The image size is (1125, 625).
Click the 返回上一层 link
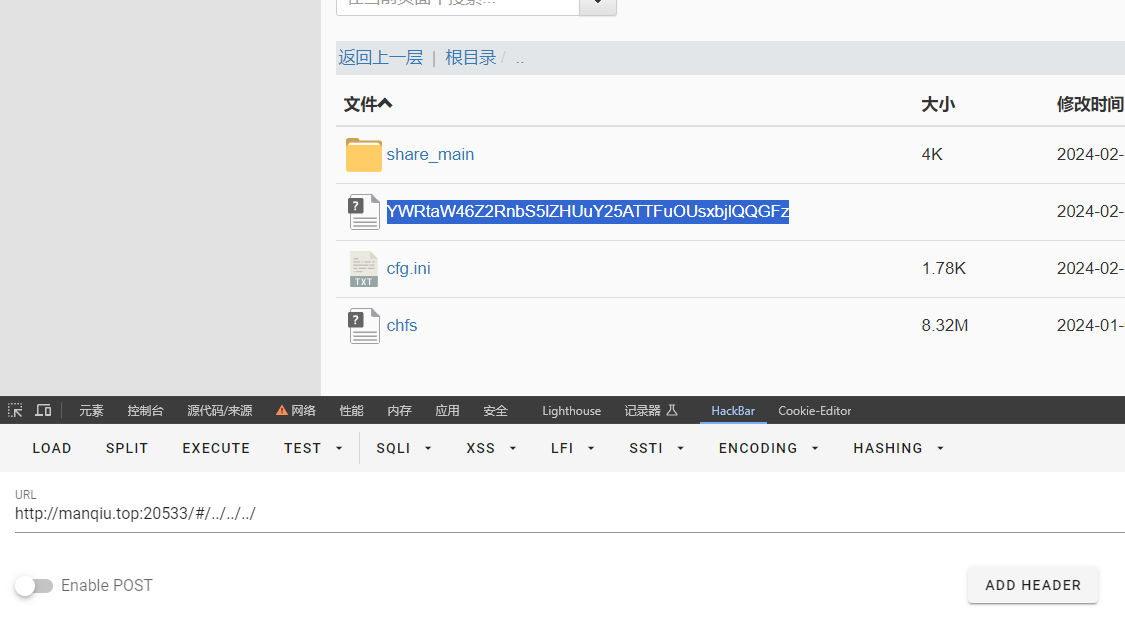pyautogui.click(x=380, y=57)
